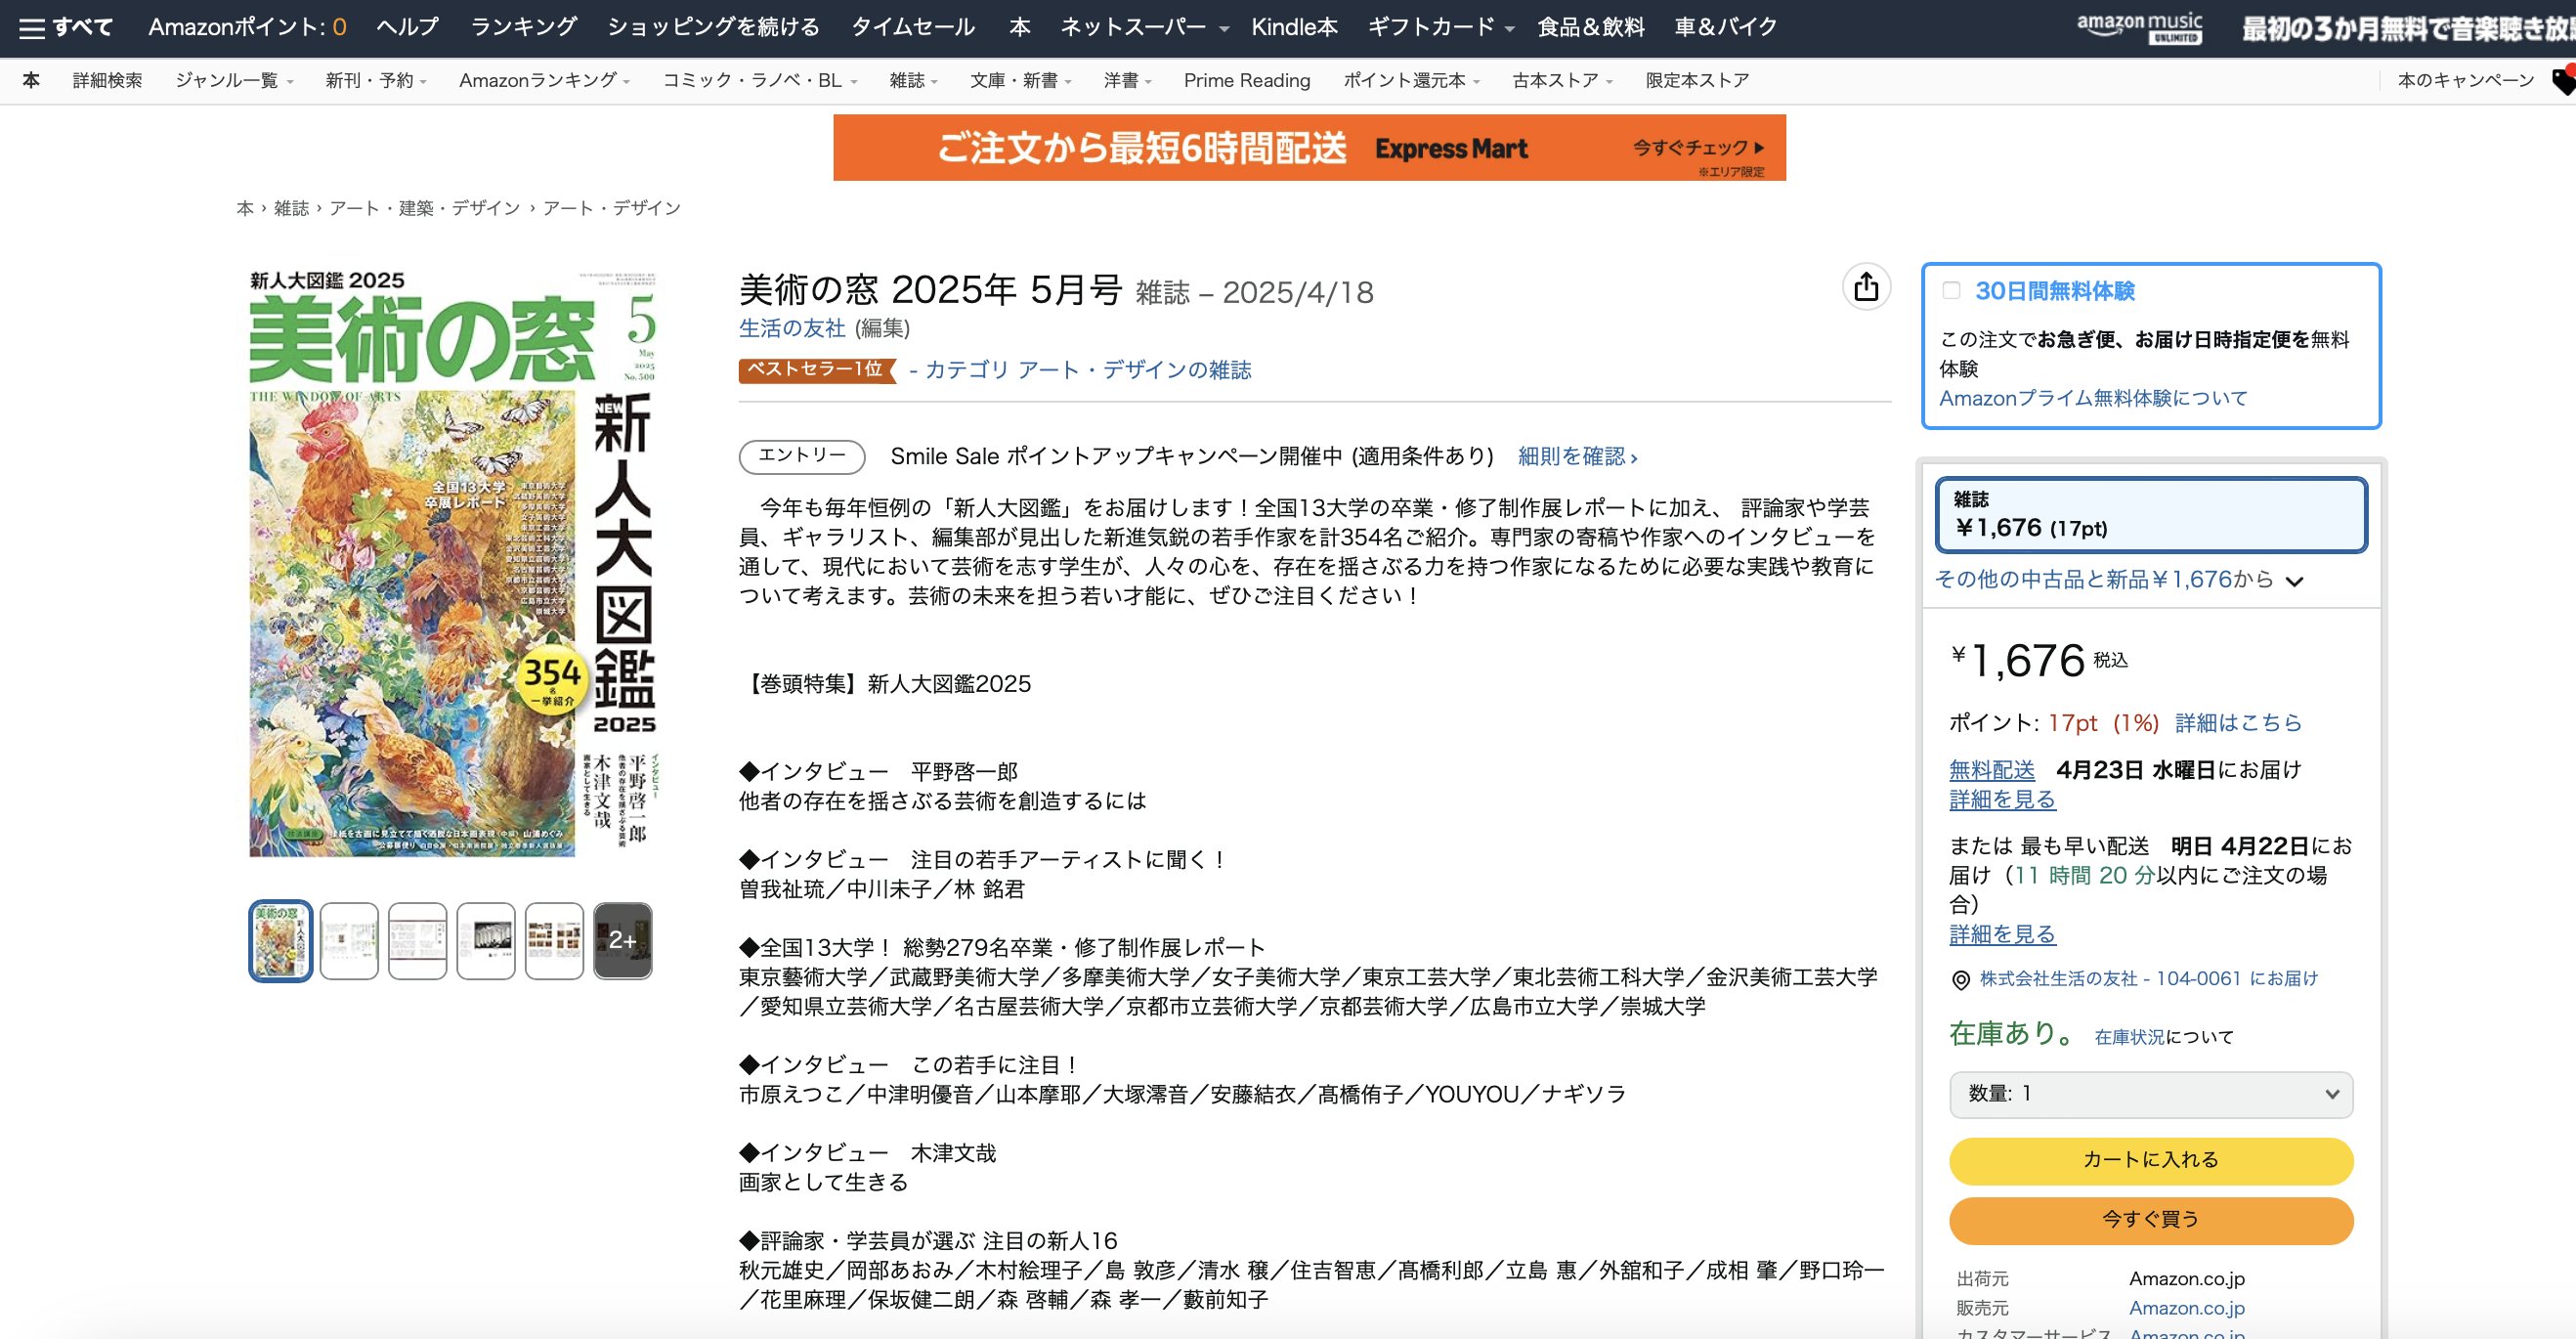This screenshot has width=2576, height=1339.
Task: Click the 無料配送 link
Action: (1991, 770)
